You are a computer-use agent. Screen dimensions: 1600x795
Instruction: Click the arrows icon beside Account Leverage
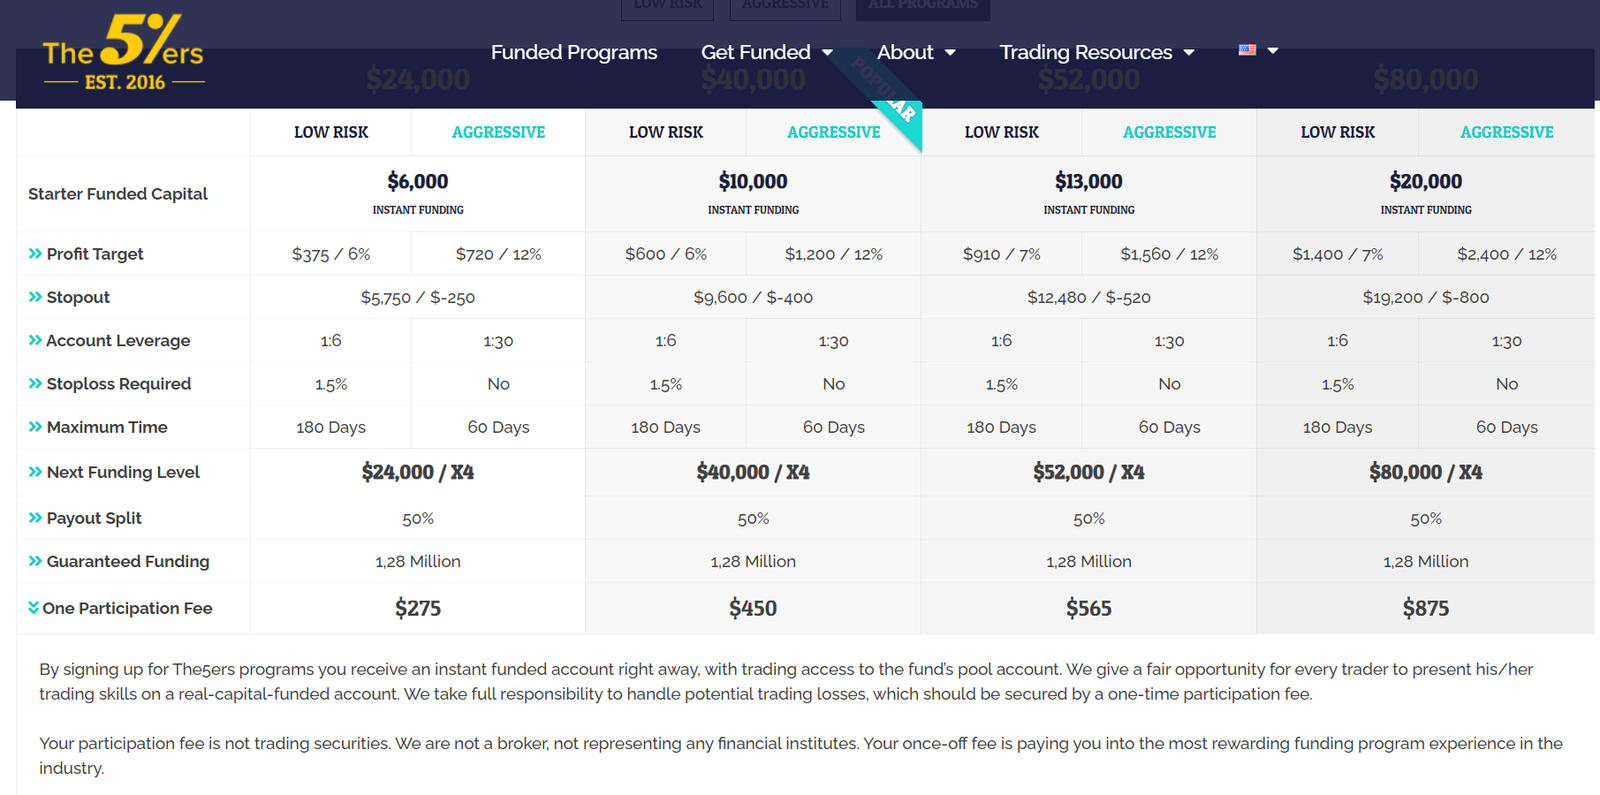[x=35, y=340]
